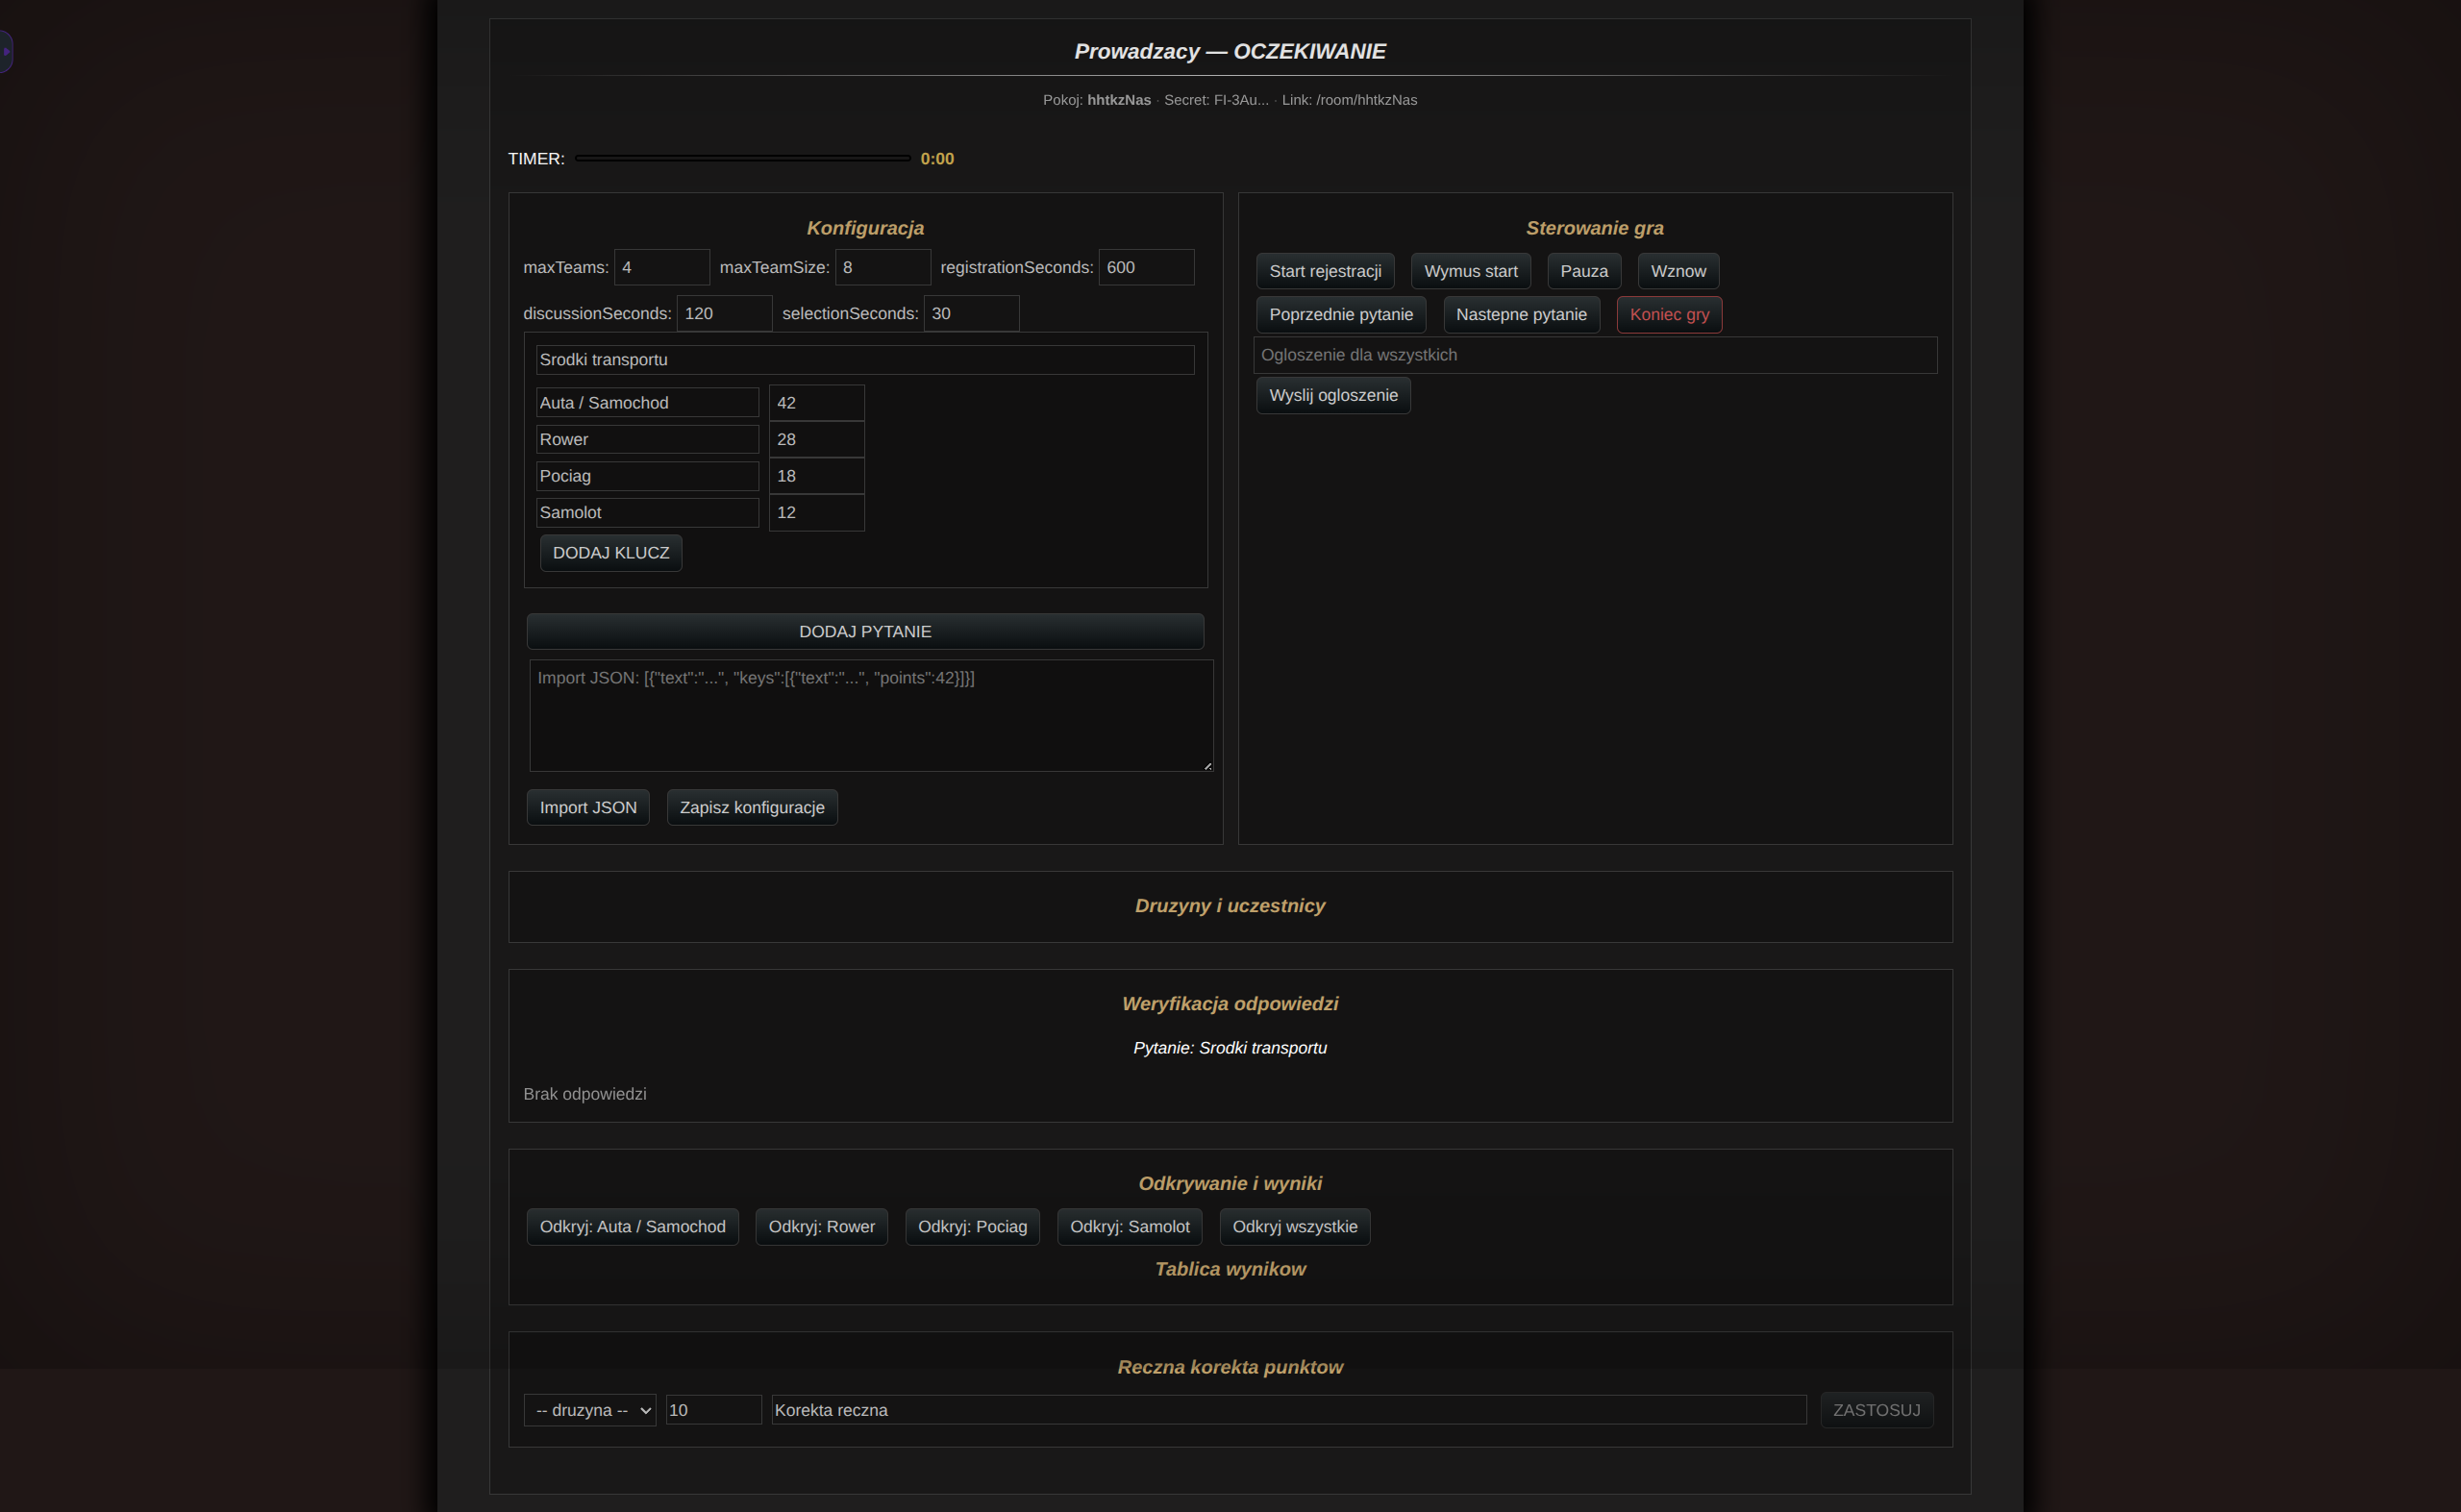Click the TIMER progress bar
The width and height of the screenshot is (2461, 1512).
click(742, 158)
